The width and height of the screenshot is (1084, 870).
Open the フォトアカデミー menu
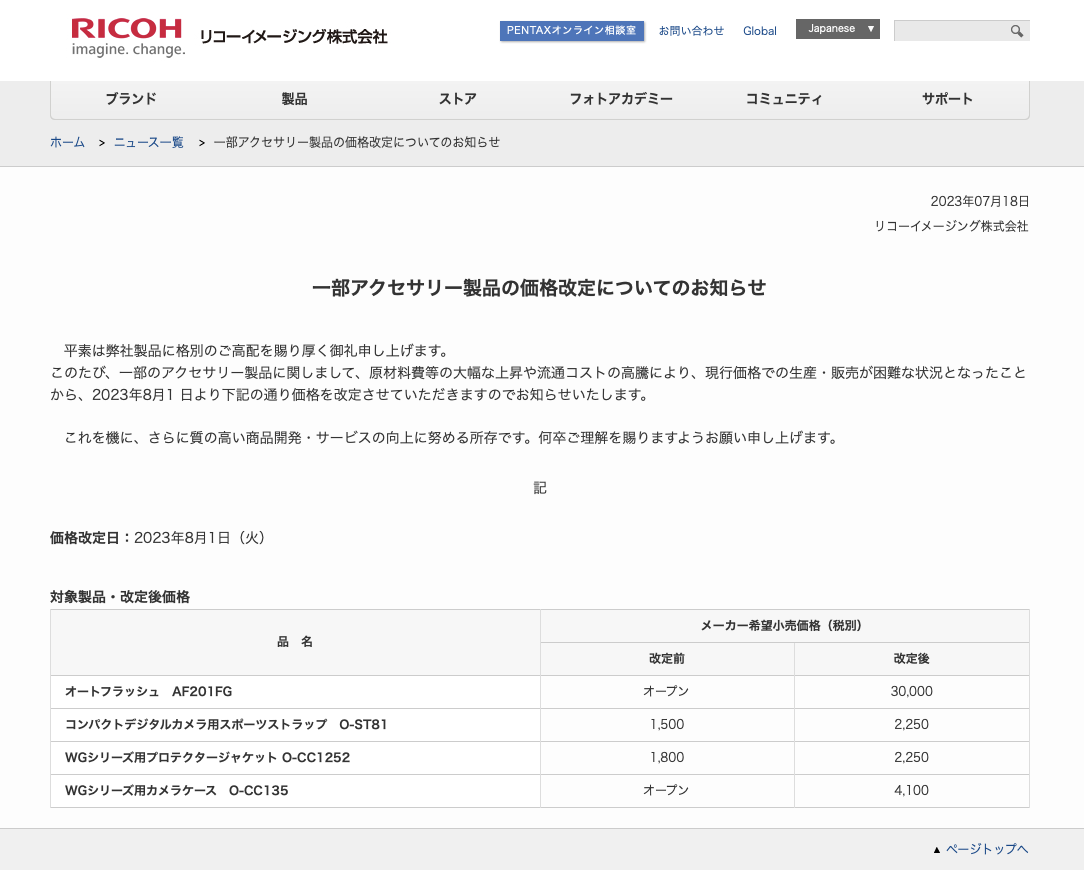[x=620, y=99]
